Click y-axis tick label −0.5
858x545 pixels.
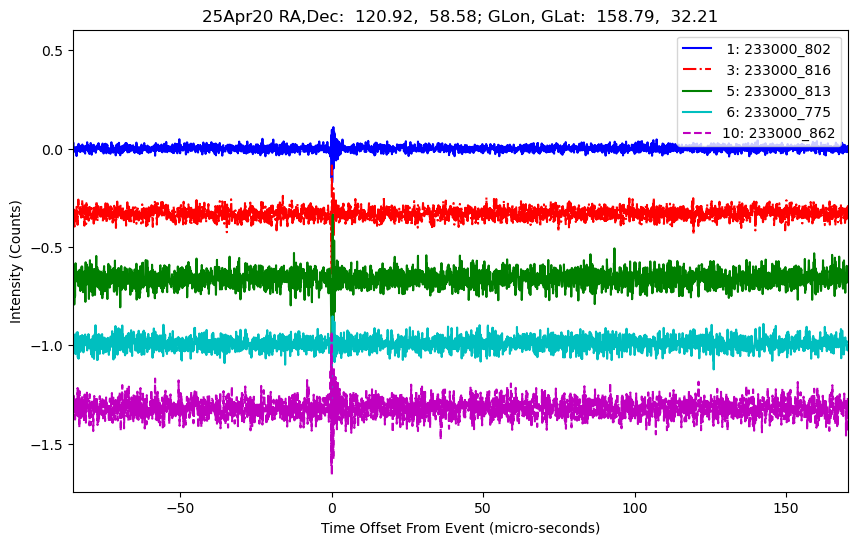coord(48,248)
